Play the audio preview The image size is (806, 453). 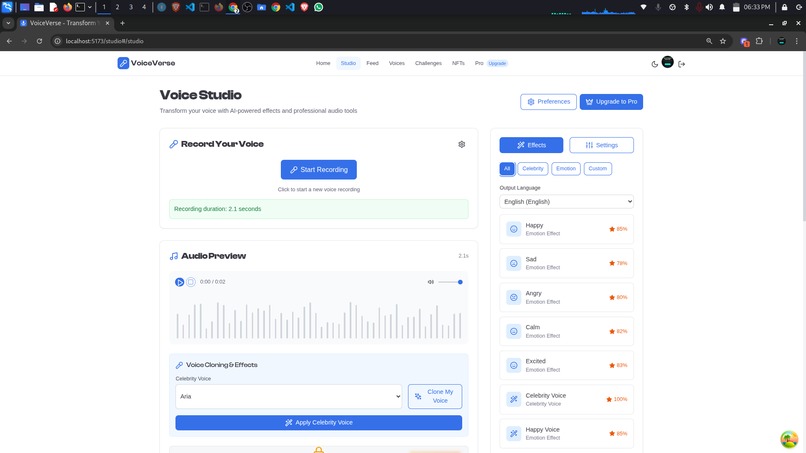[179, 282]
